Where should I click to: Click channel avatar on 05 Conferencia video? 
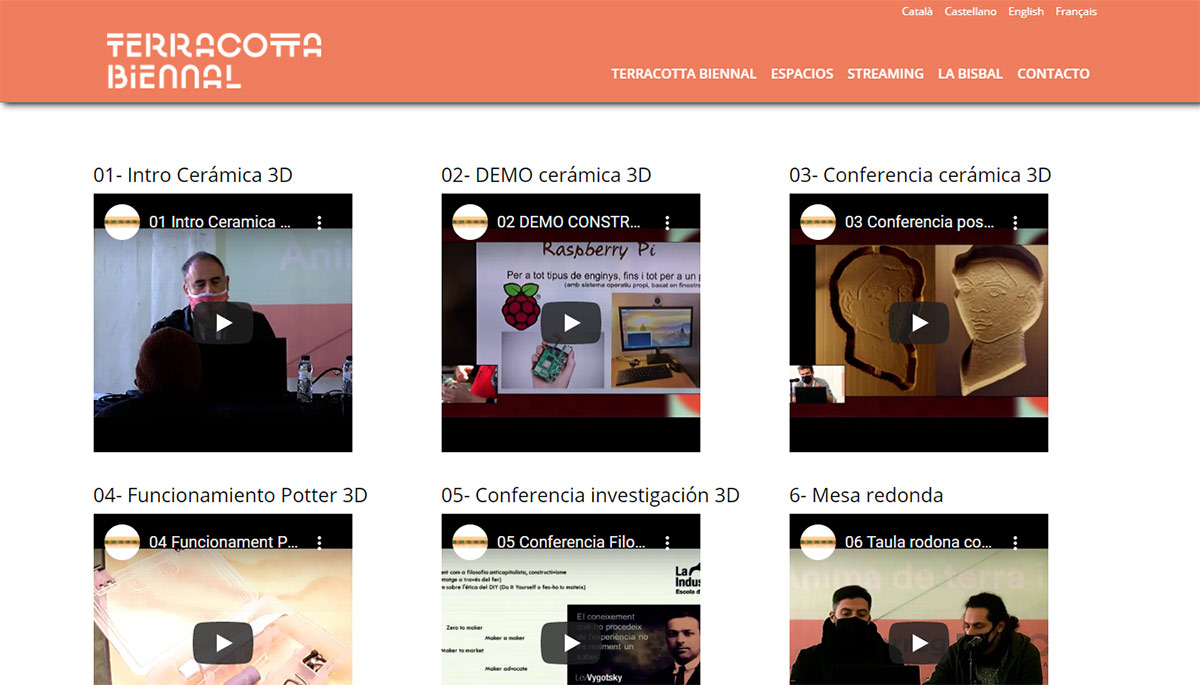pyautogui.click(x=470, y=542)
